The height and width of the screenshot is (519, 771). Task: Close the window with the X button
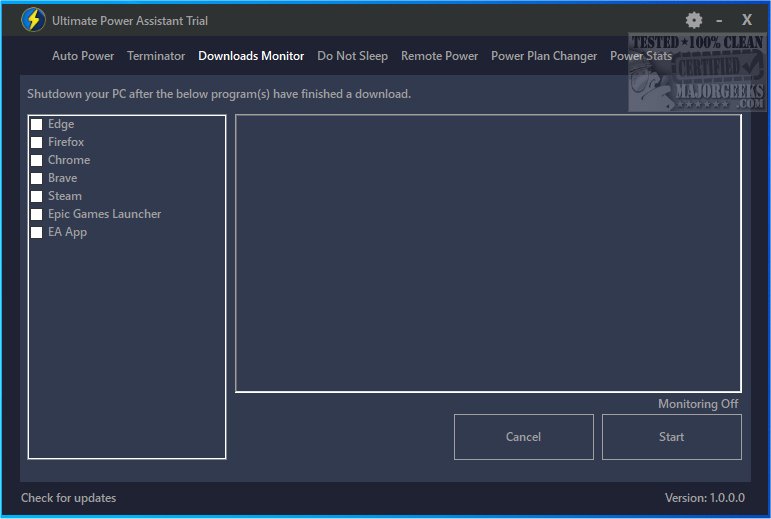747,20
